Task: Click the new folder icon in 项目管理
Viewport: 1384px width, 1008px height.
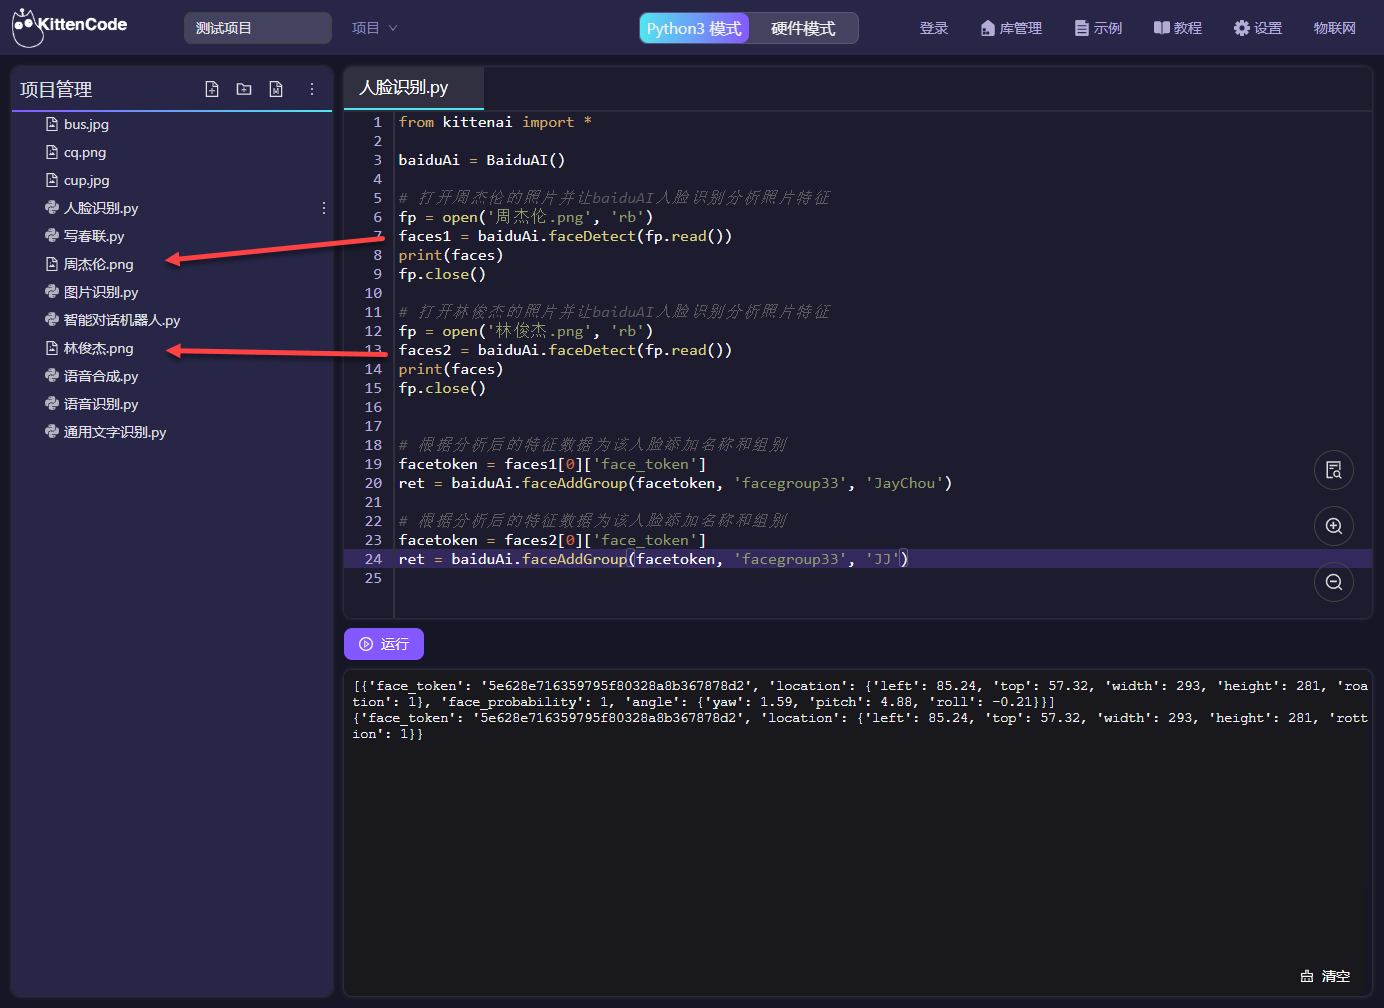Action: coord(244,89)
